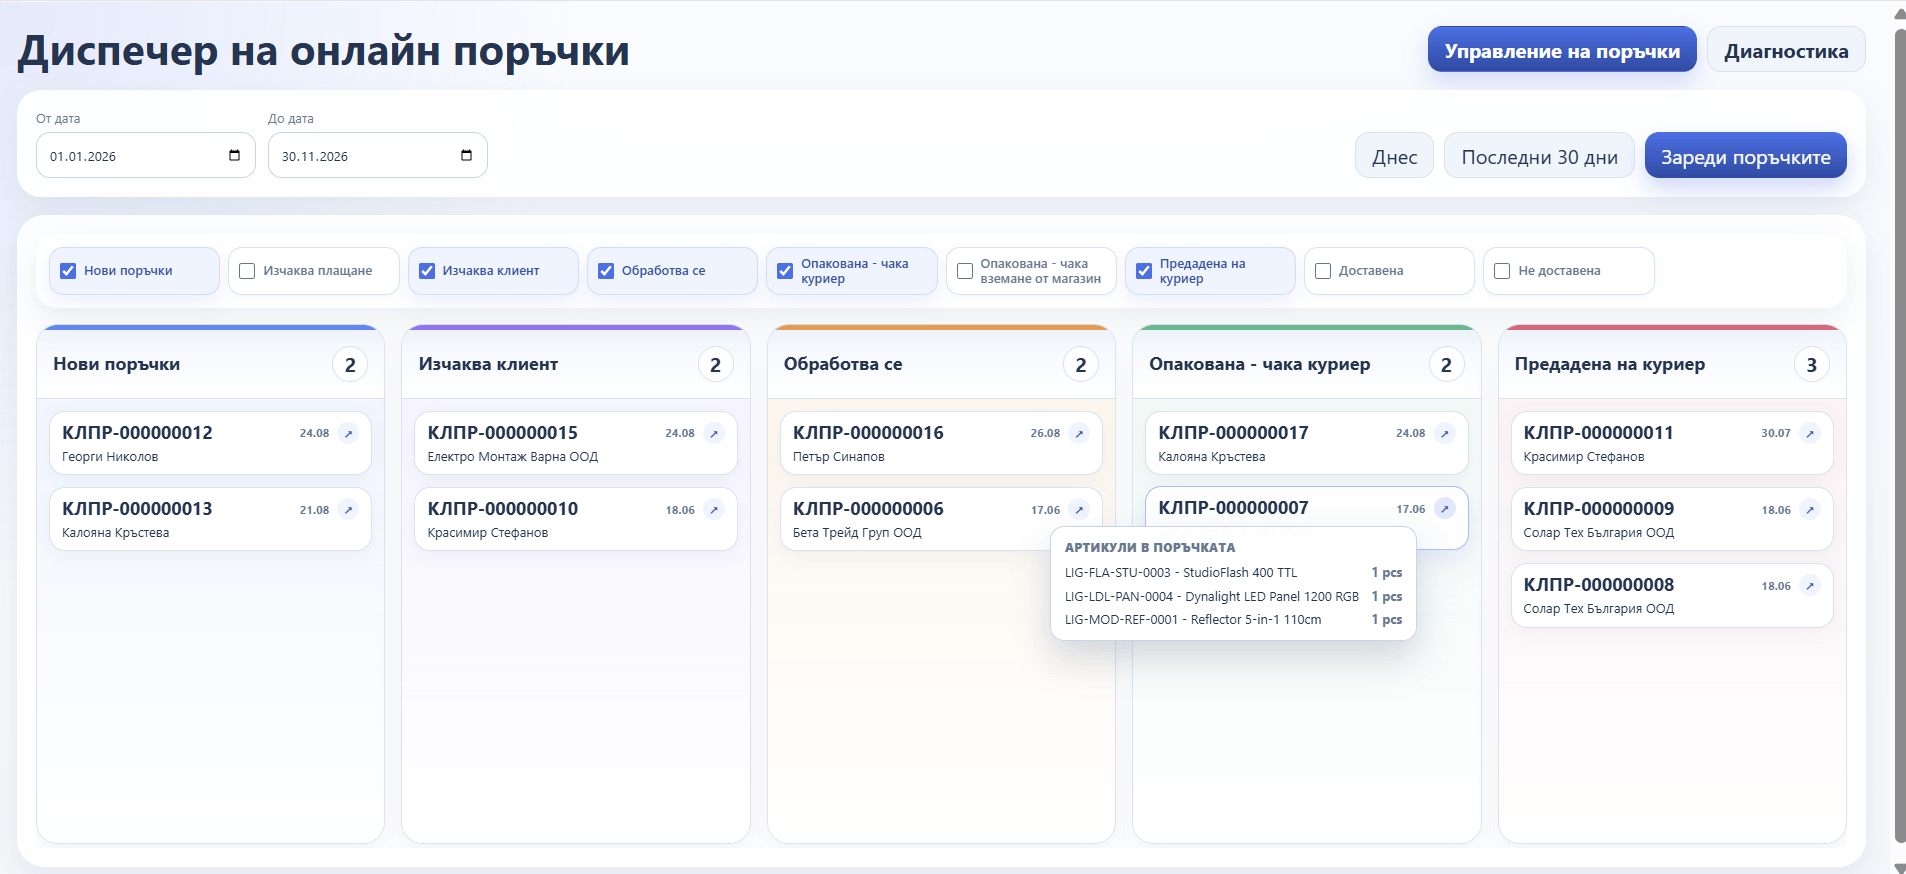Select order card КЛПР-000000010
Image resolution: width=1906 pixels, height=874 pixels.
[x=576, y=519]
